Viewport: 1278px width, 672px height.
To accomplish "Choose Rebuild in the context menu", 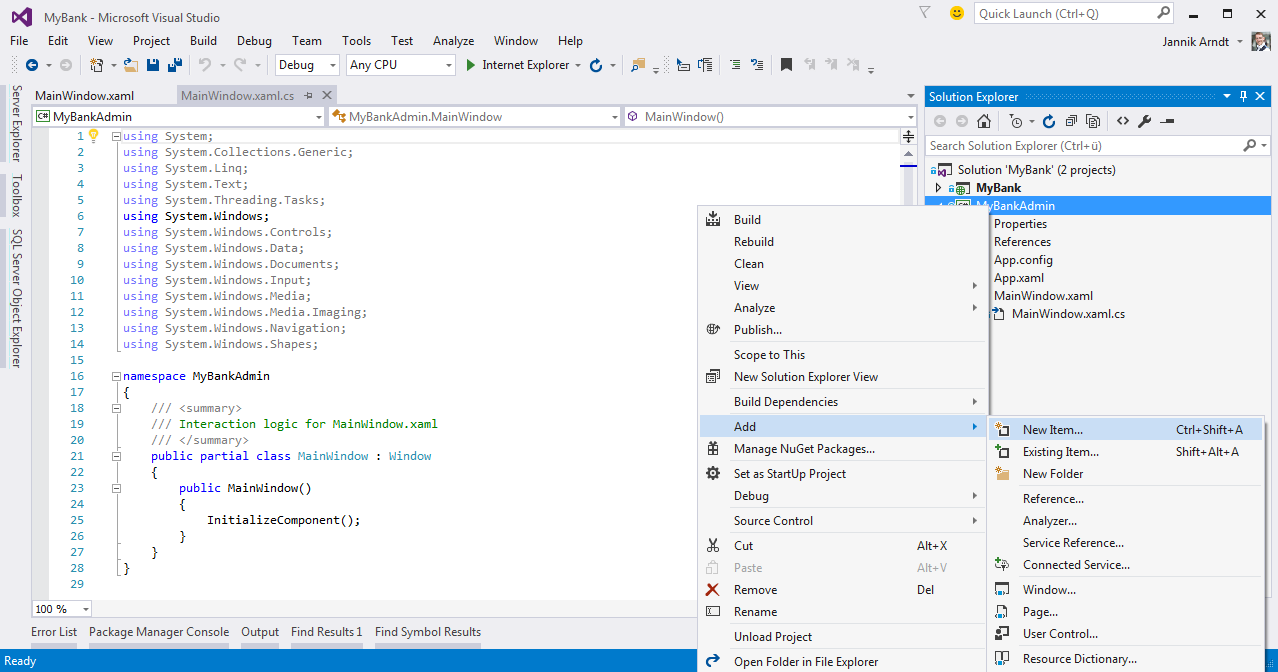I will (x=843, y=242).
